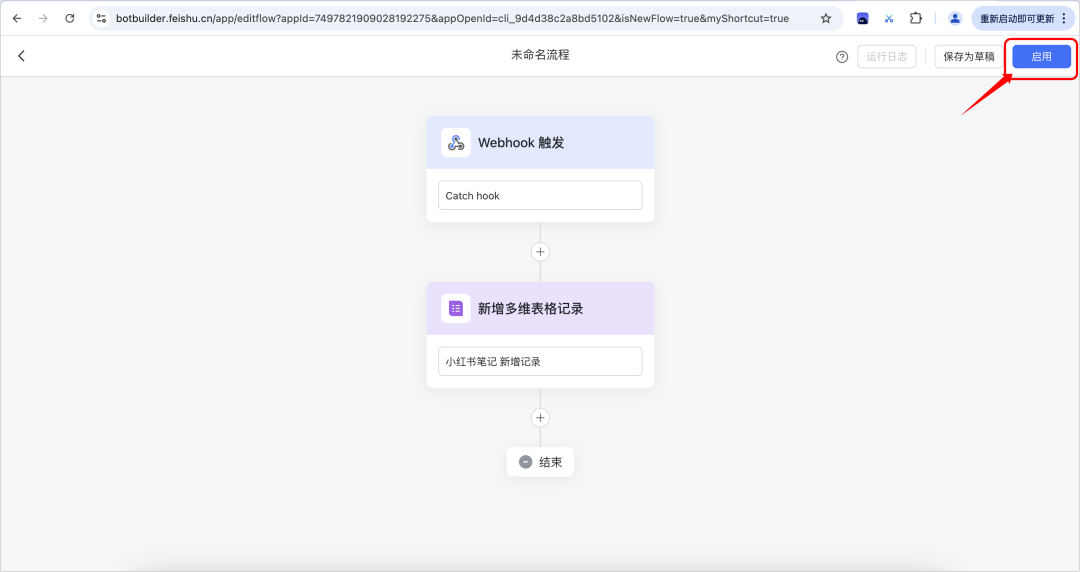This screenshot has width=1080, height=572.
Task: Click 保存为草稿 to save draft
Action: click(968, 57)
